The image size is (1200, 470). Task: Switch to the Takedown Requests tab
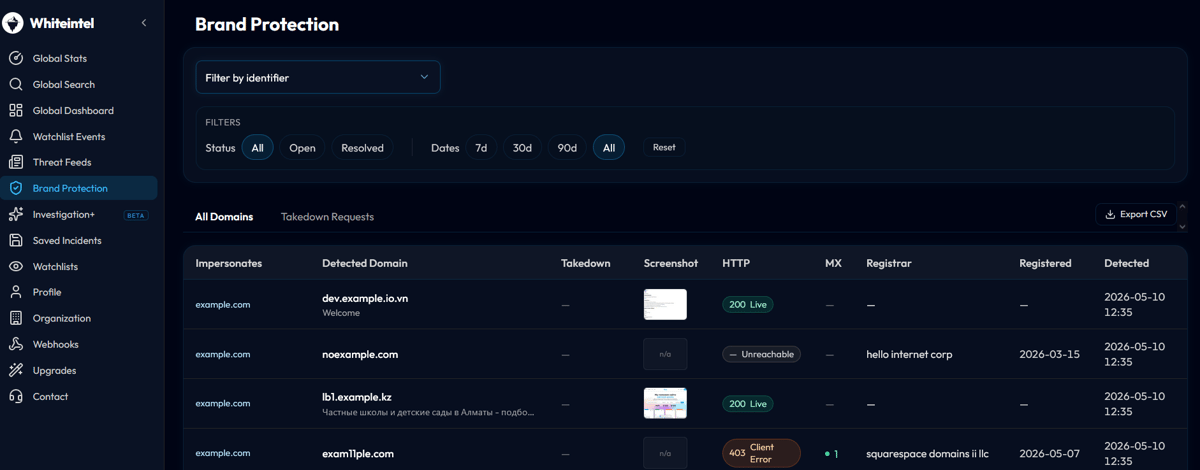(x=327, y=216)
